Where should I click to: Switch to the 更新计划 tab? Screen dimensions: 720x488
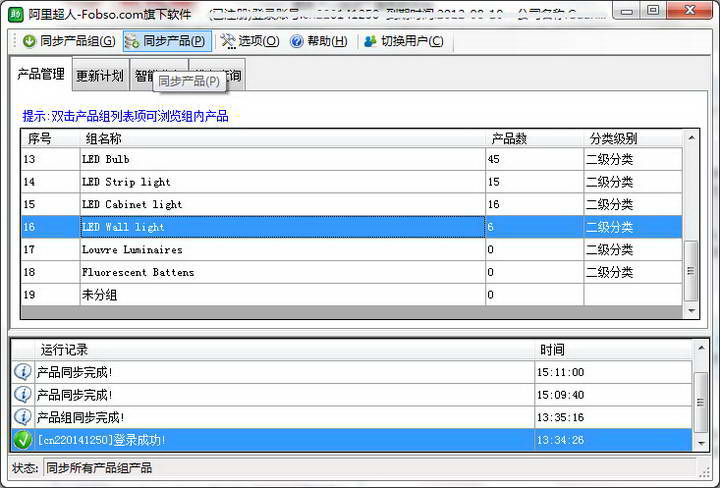[x=100, y=76]
